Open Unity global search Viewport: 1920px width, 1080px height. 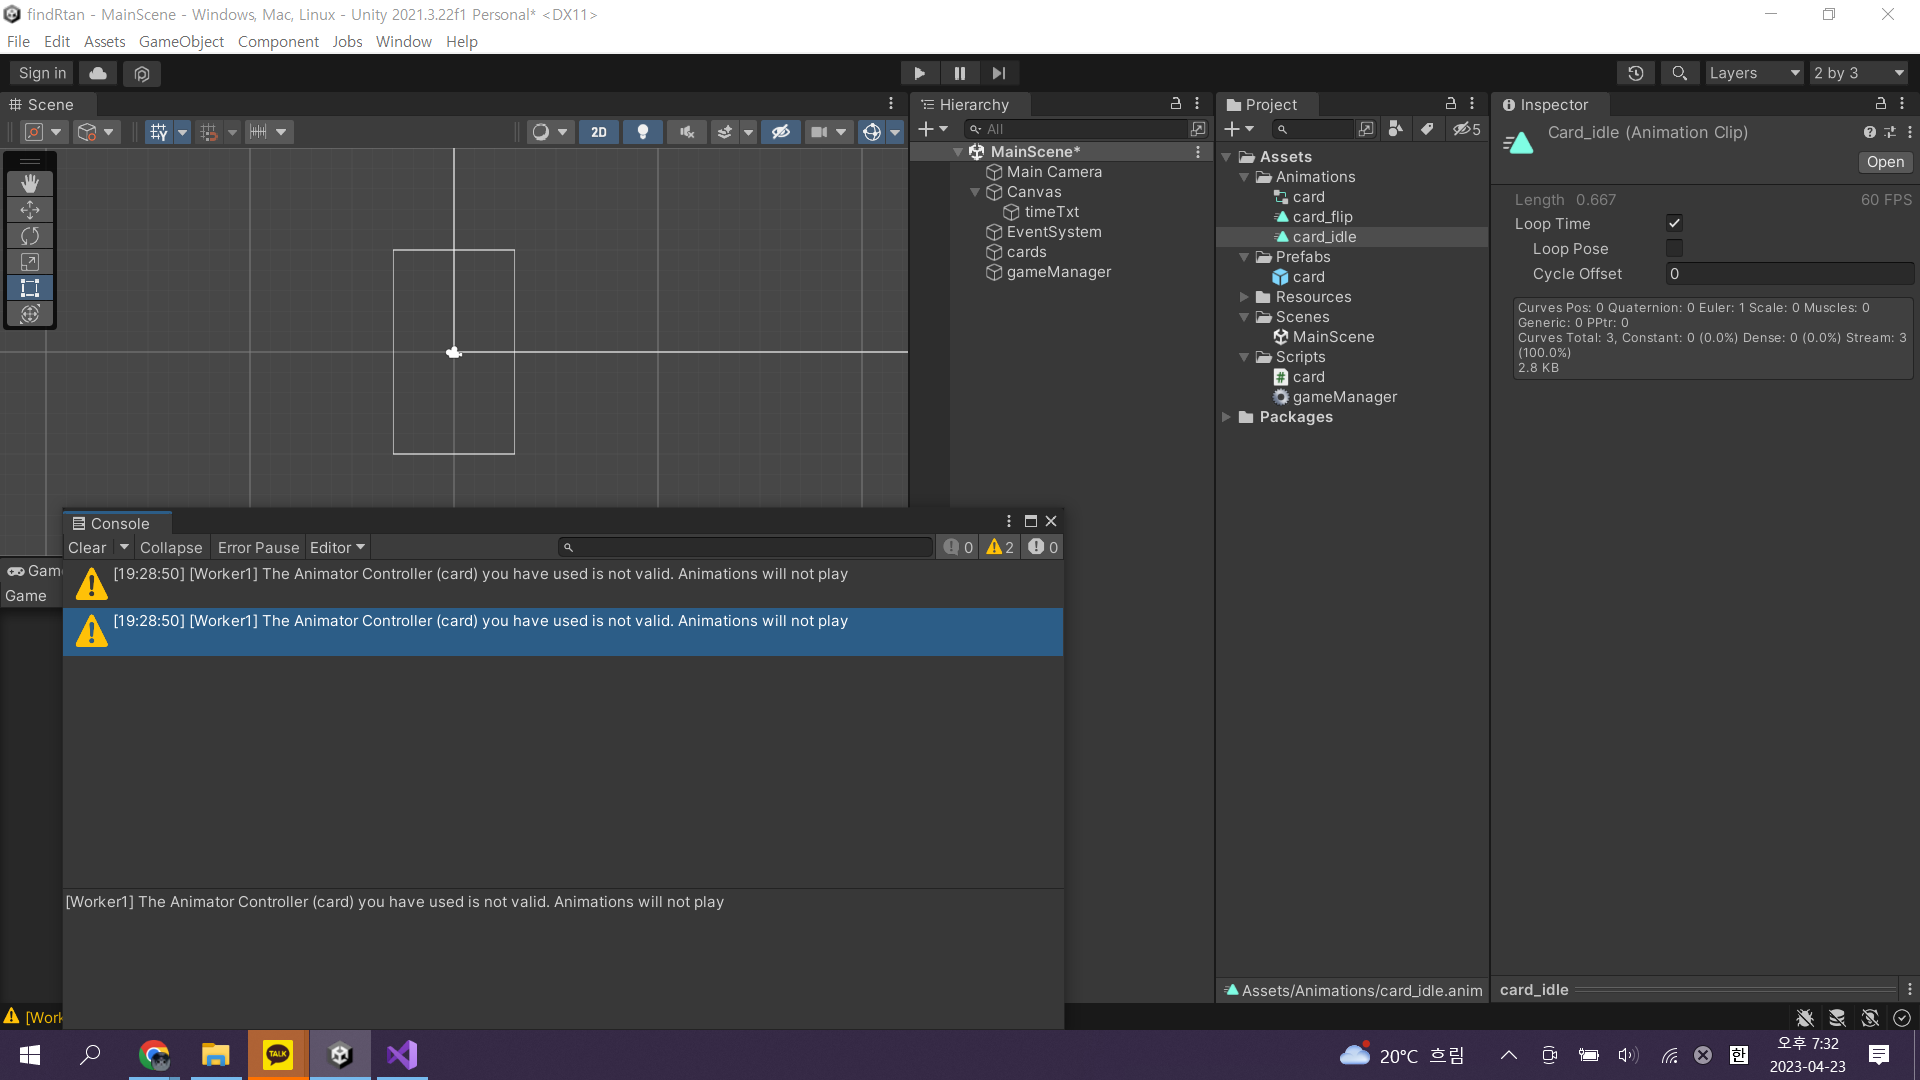pos(1680,73)
